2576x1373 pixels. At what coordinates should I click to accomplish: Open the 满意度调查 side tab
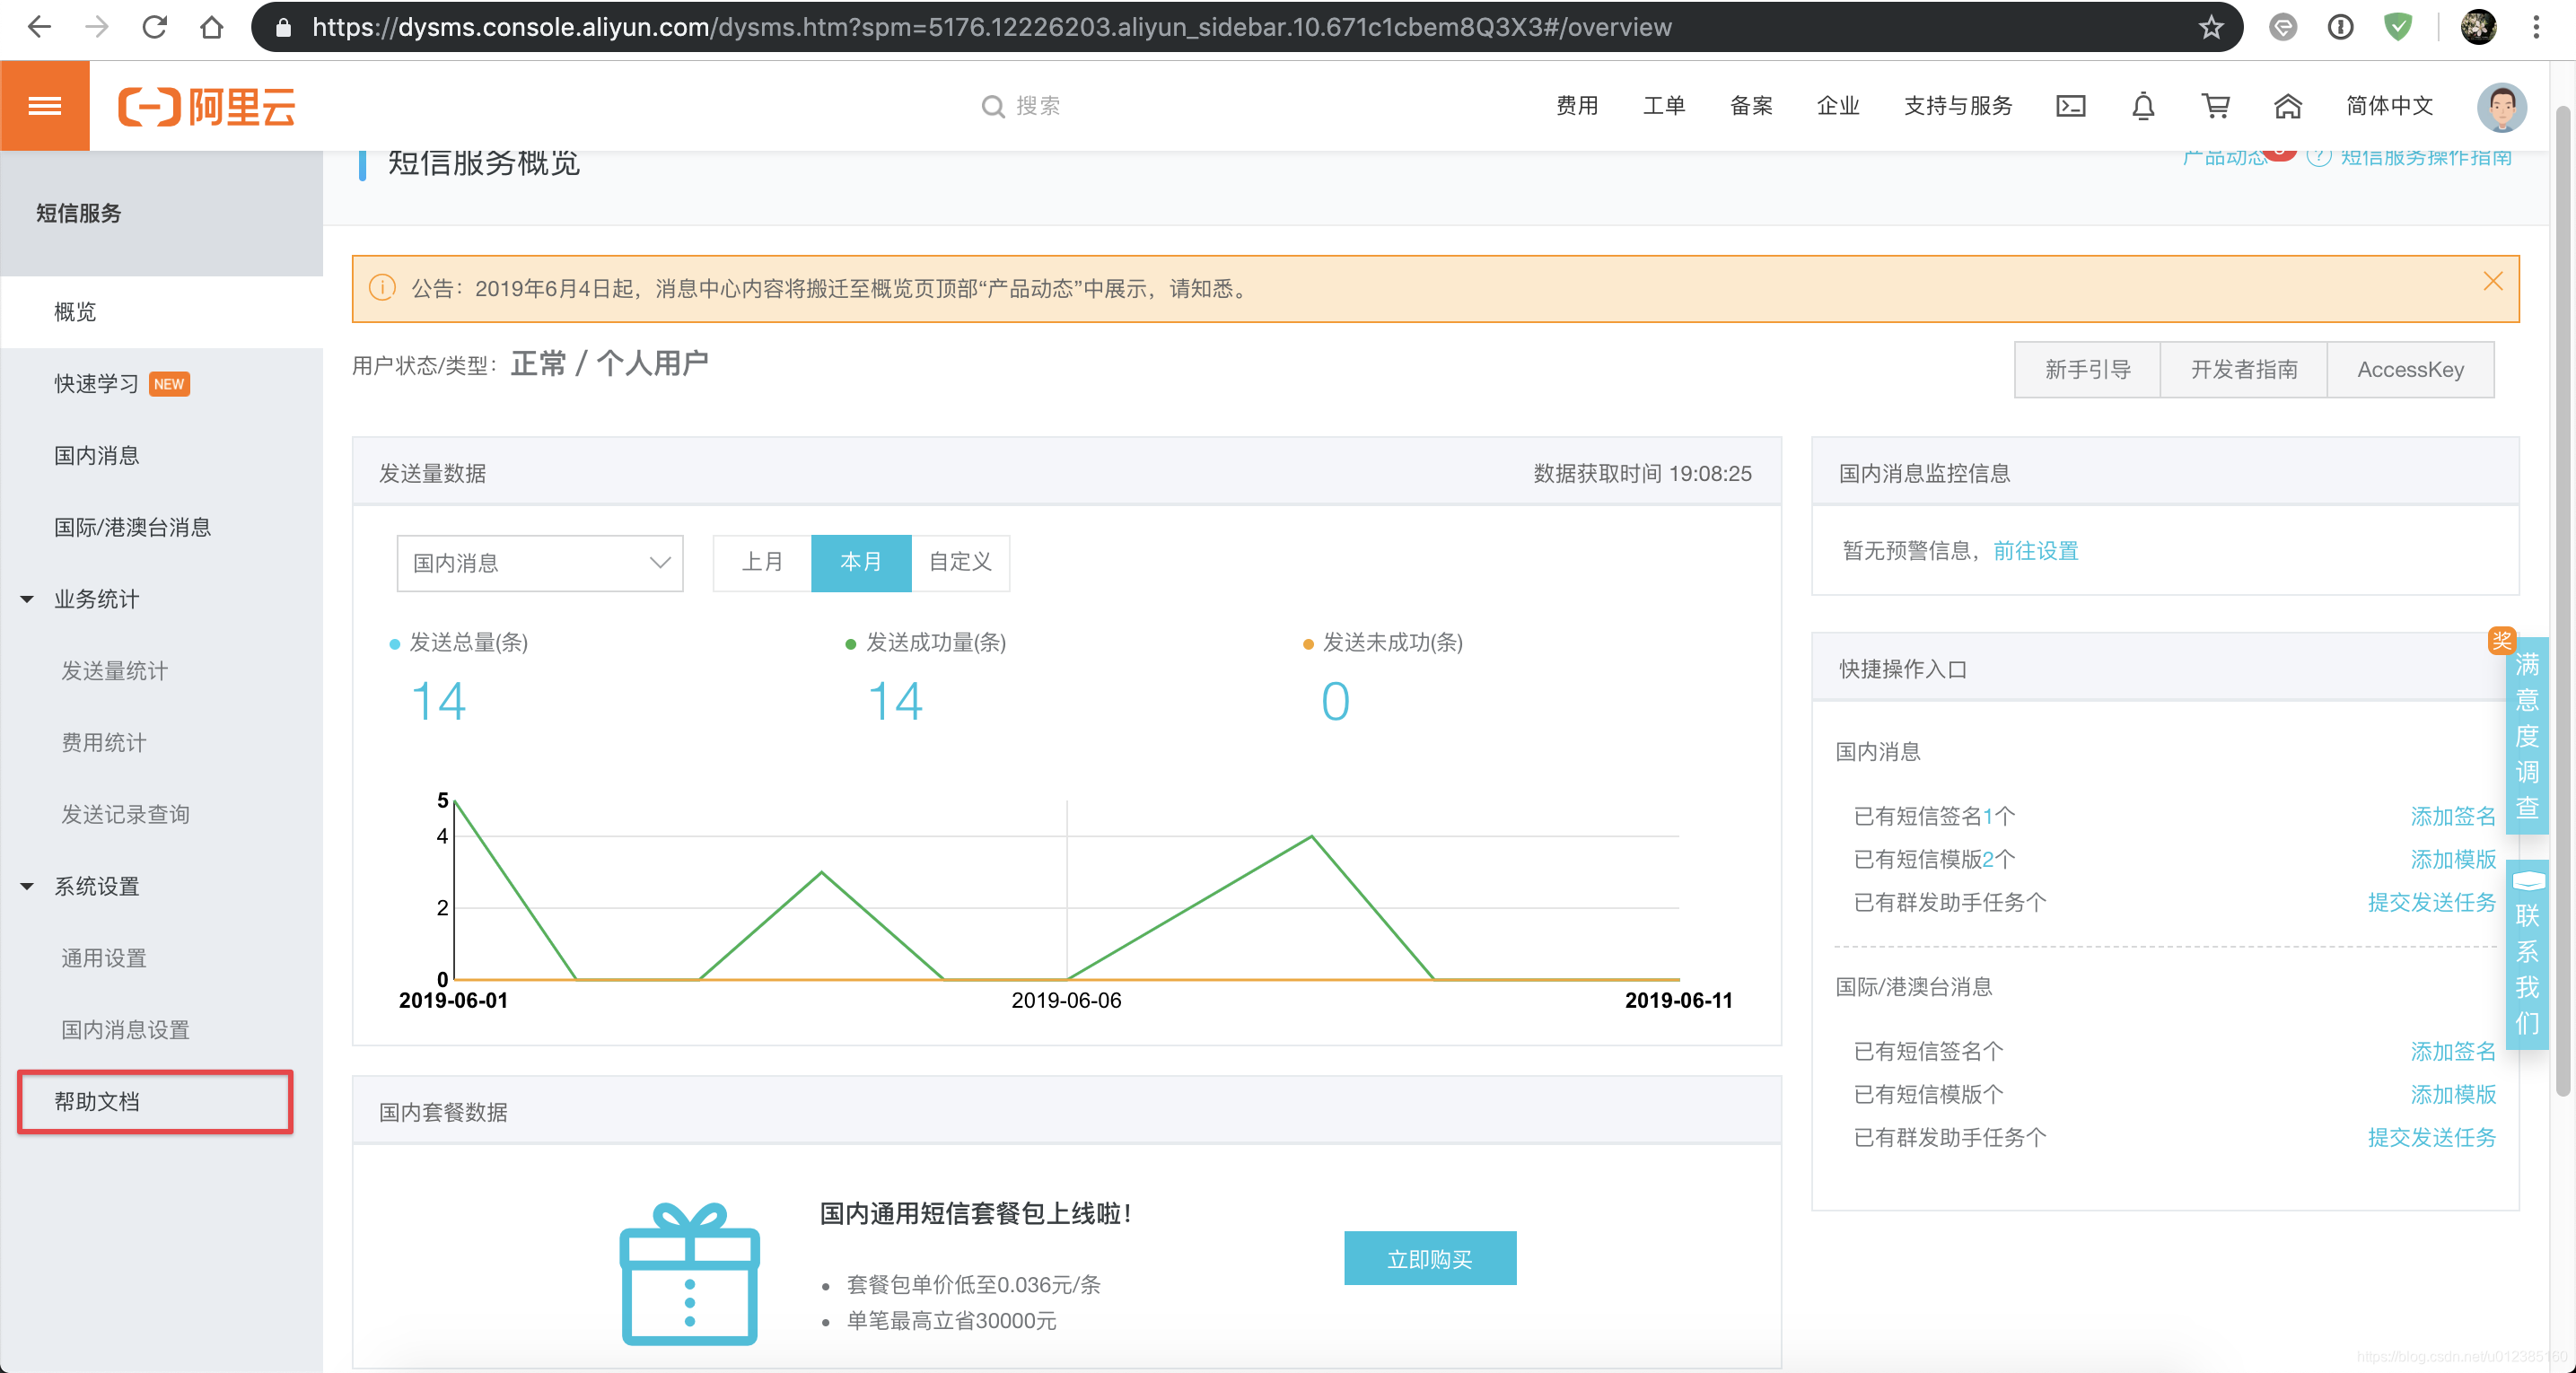click(x=2526, y=735)
